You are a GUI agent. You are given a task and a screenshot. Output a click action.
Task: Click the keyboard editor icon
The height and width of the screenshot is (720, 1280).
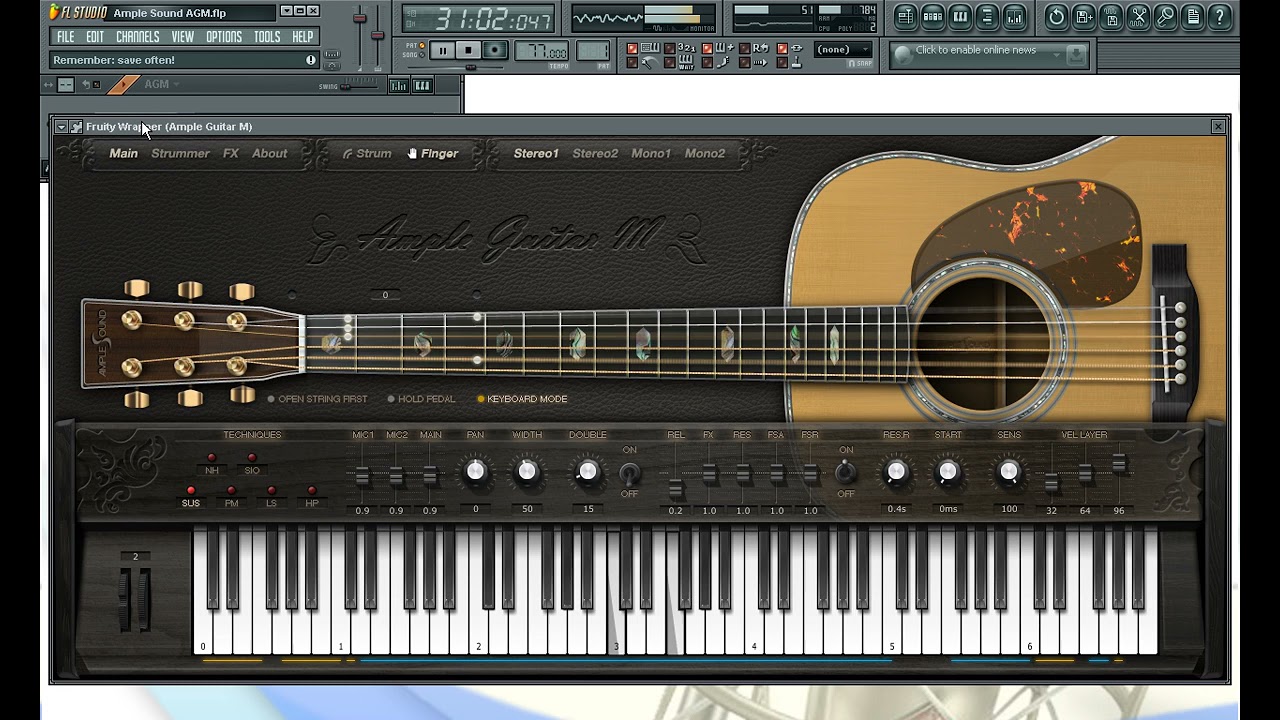tap(422, 86)
